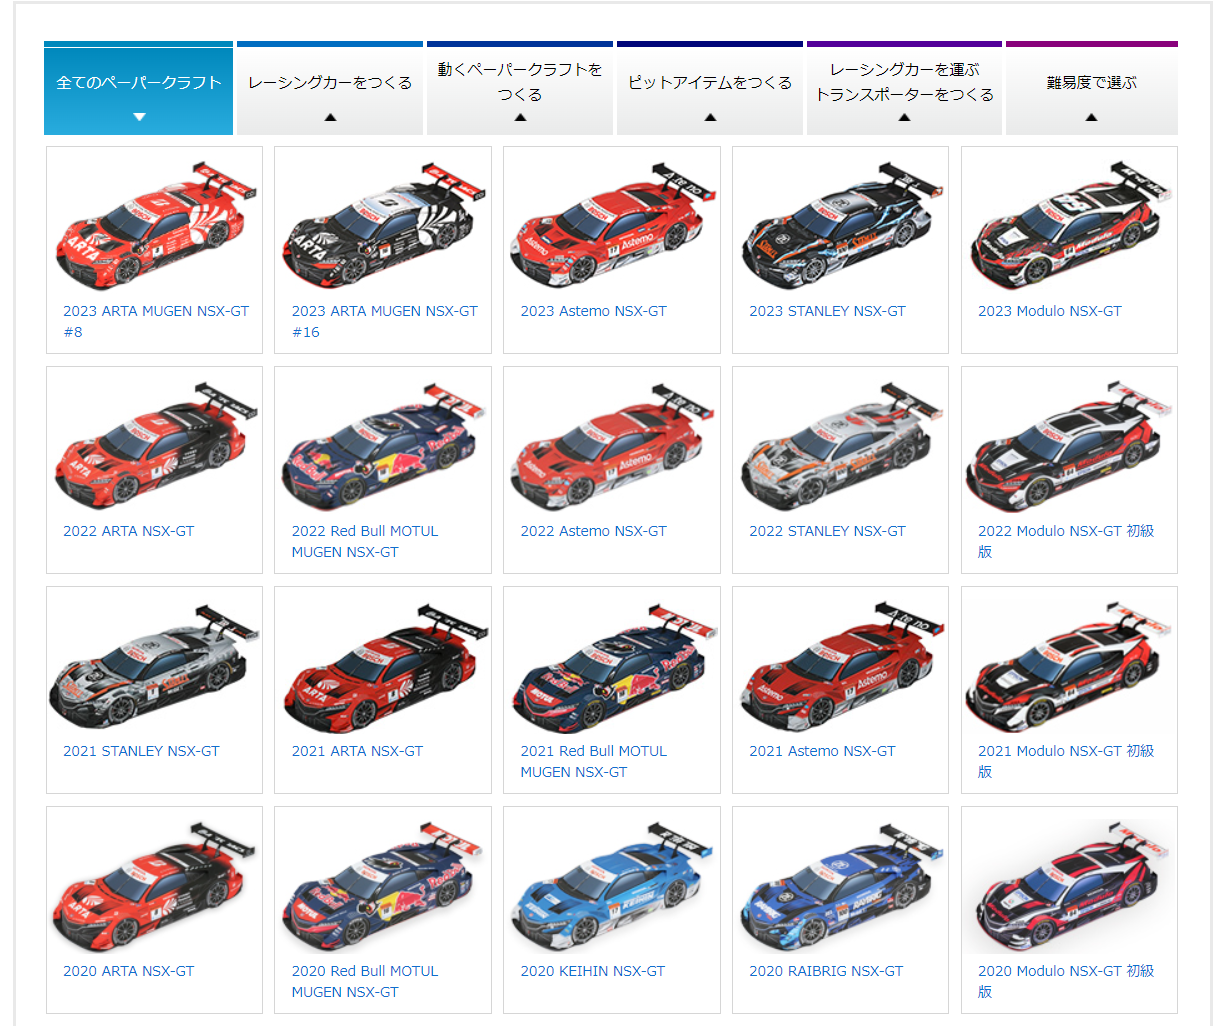
Task: Follow the '2020 Red Bull MOTUL MUGEN NSX-GT' link
Action: click(365, 981)
